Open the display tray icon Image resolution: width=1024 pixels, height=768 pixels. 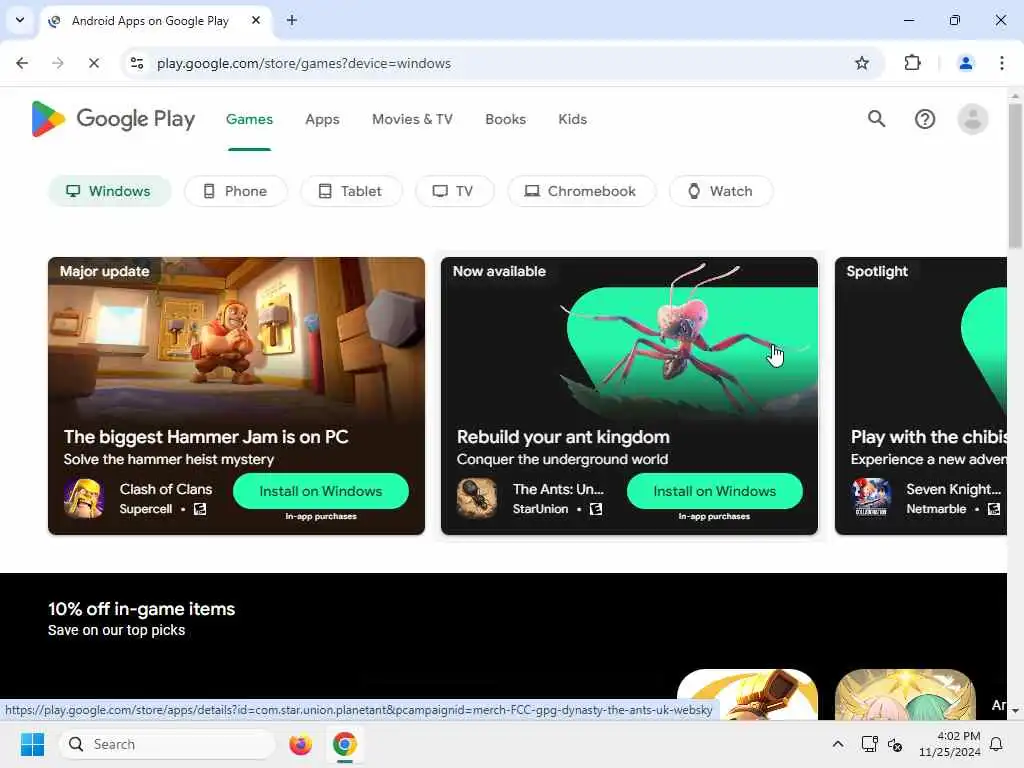(x=869, y=744)
